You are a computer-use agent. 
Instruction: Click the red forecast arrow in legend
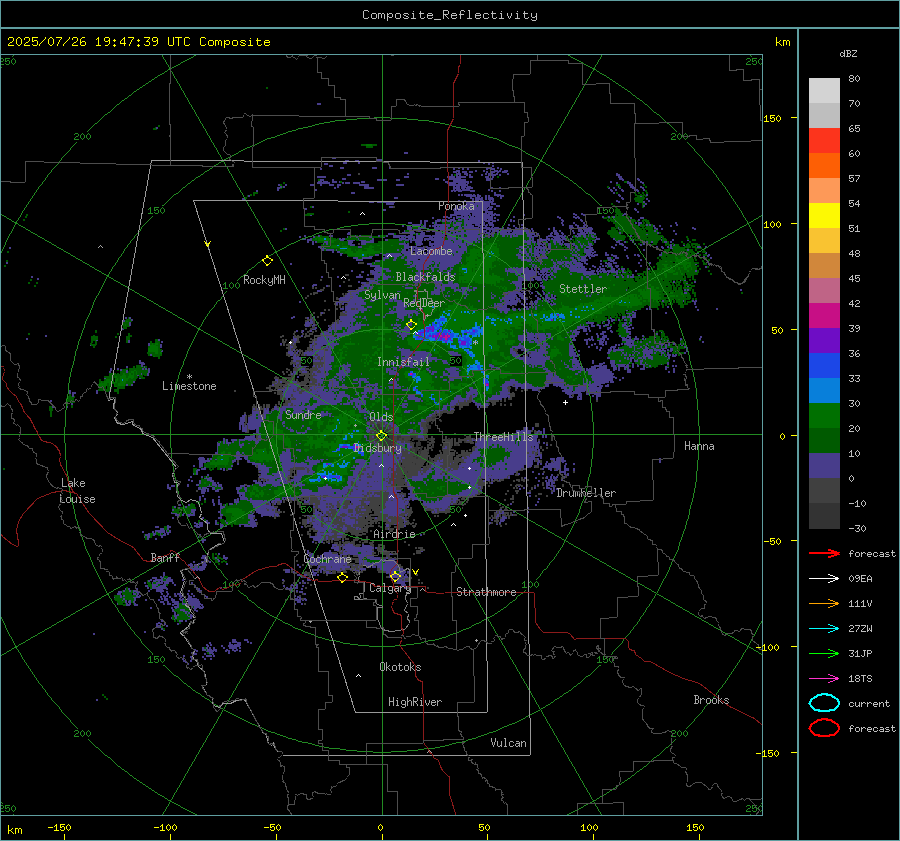[x=824, y=553]
